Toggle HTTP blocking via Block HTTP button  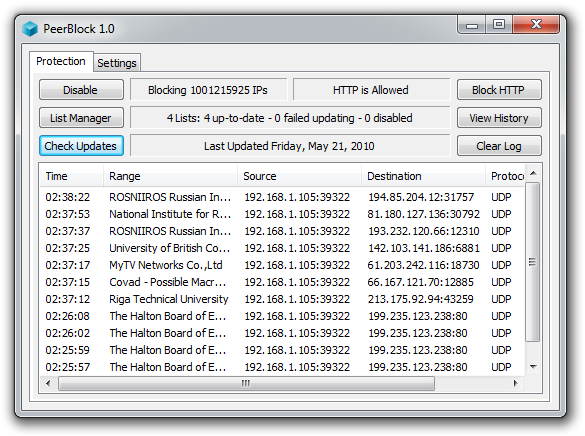499,90
